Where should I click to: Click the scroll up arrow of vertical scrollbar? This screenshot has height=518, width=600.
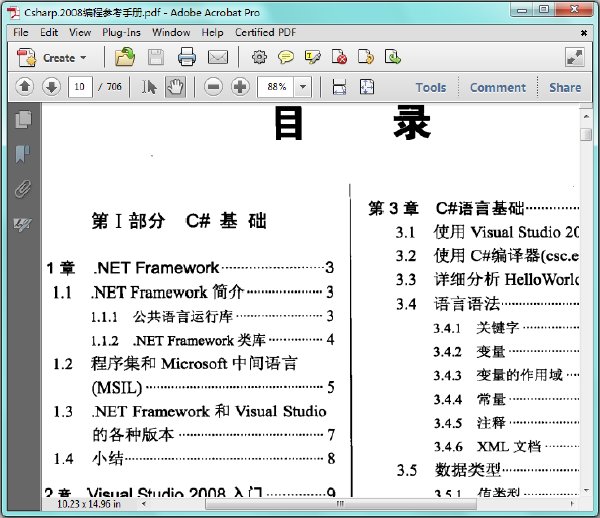coord(586,116)
